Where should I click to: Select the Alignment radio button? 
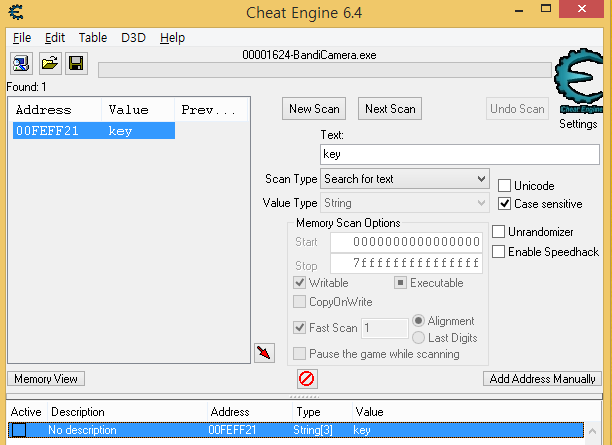click(x=418, y=321)
